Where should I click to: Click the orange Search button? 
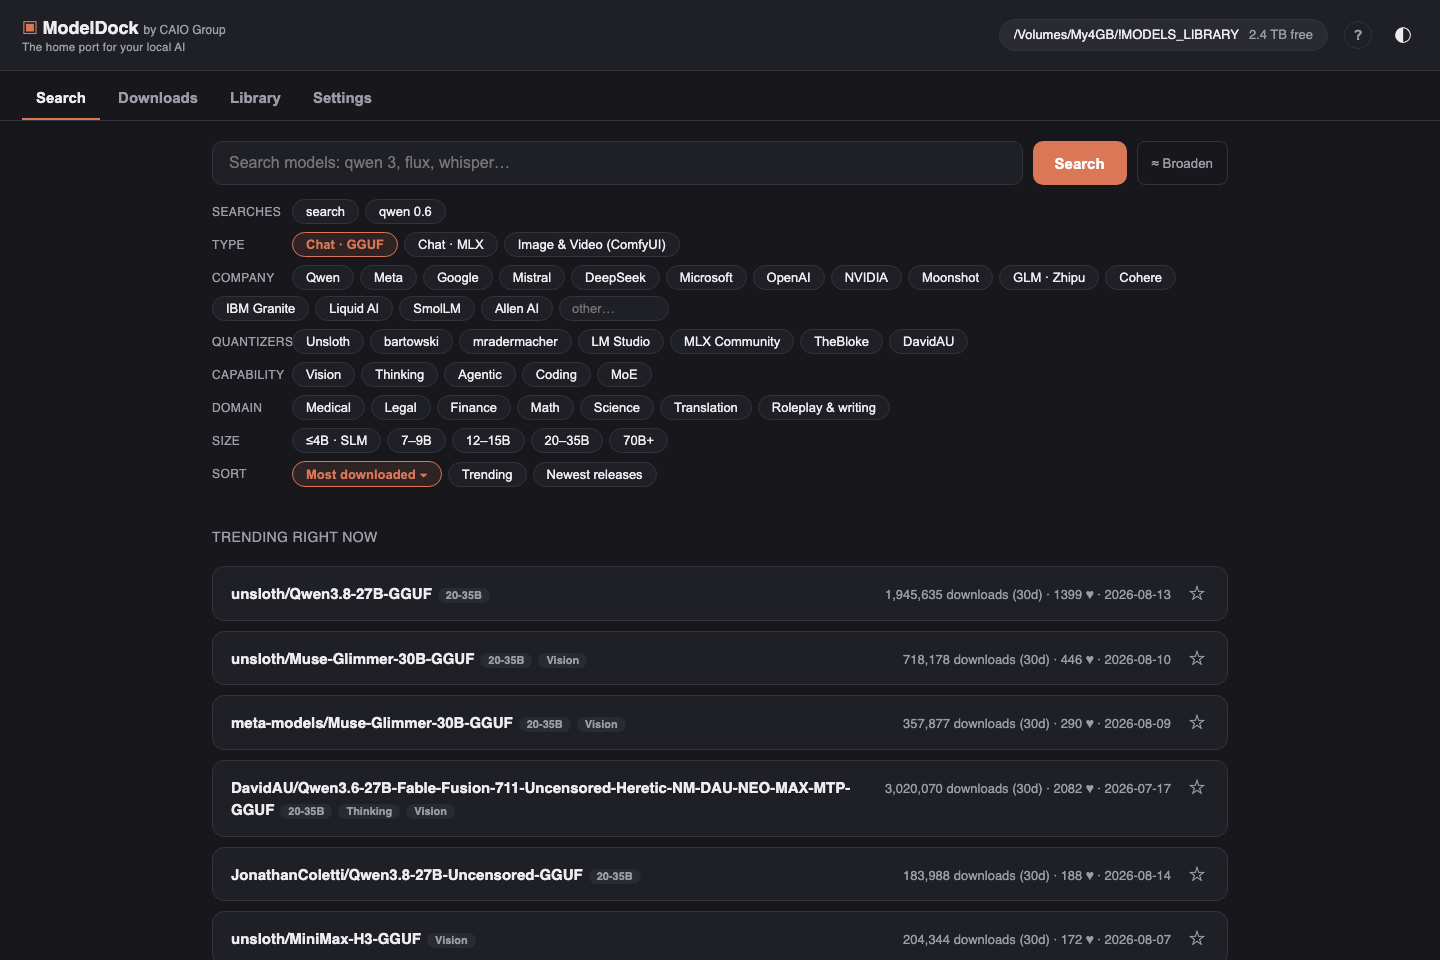tap(1079, 163)
